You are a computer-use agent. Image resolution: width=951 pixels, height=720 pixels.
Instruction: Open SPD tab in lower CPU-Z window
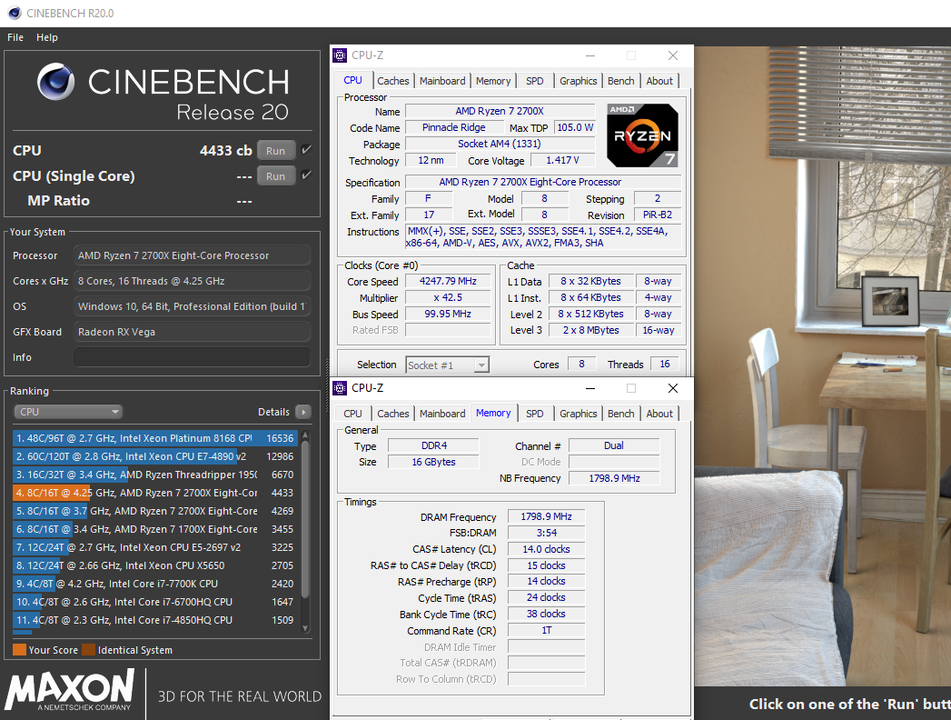(x=534, y=413)
